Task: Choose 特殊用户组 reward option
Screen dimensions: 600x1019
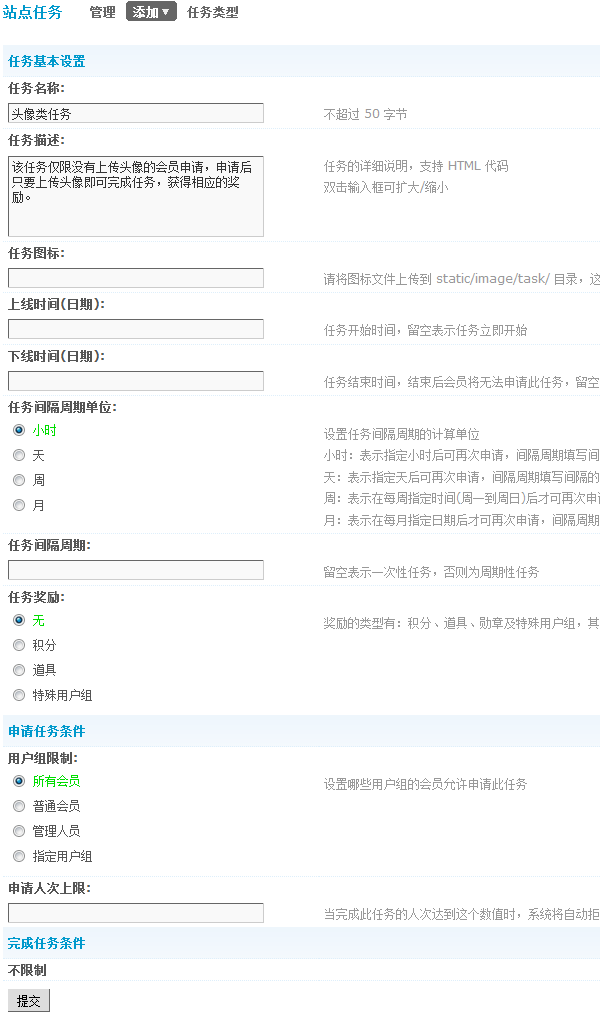Action: pyautogui.click(x=19, y=695)
